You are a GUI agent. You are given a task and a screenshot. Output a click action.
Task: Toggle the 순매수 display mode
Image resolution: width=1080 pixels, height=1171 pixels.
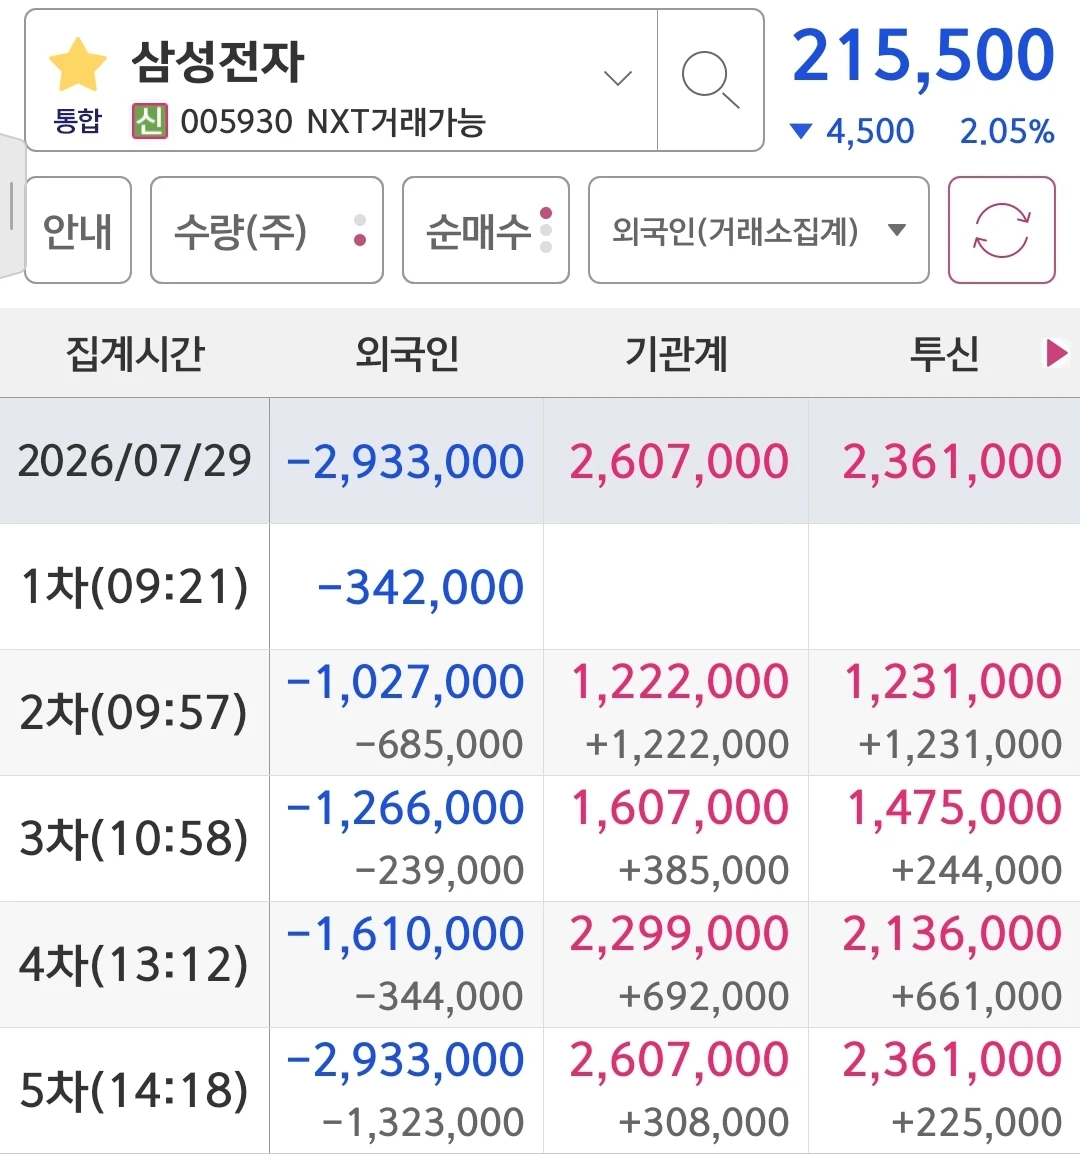point(485,230)
